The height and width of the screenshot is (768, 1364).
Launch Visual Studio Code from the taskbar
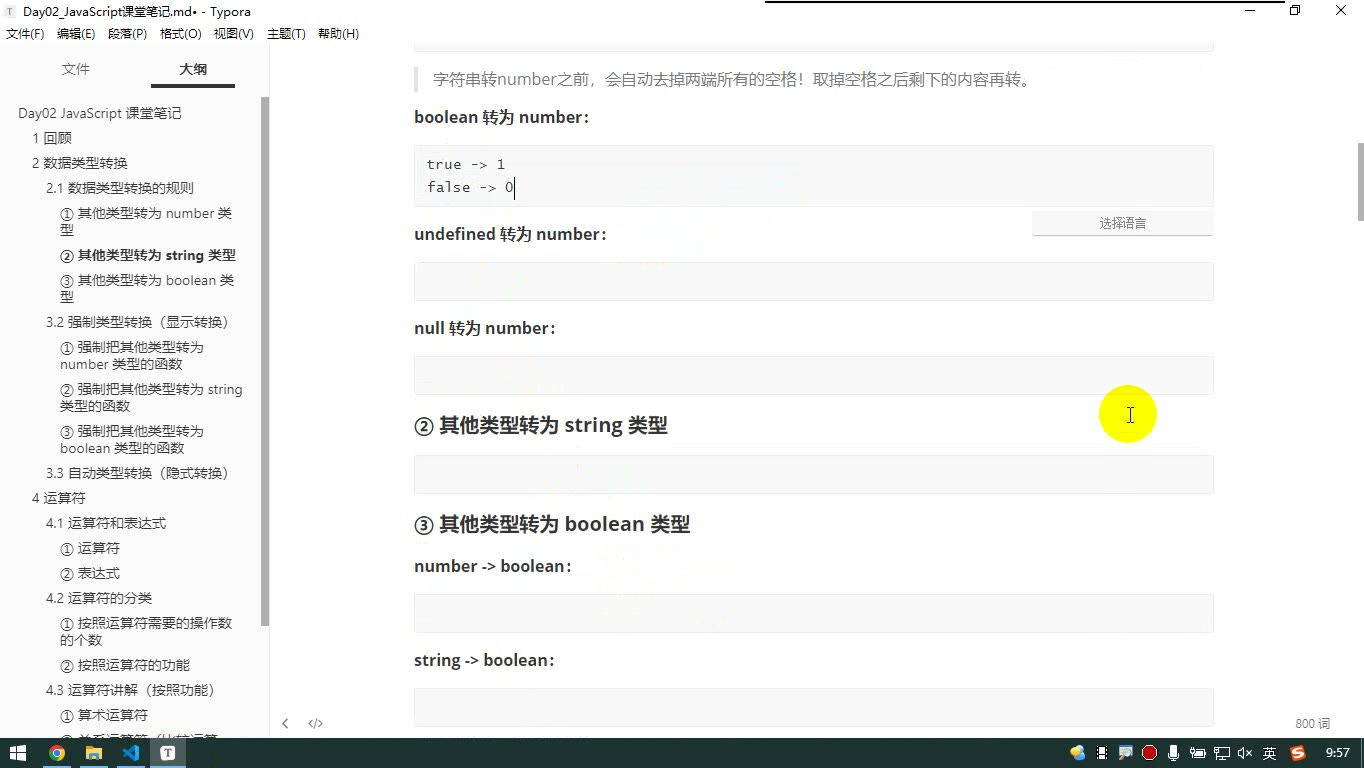click(x=131, y=753)
